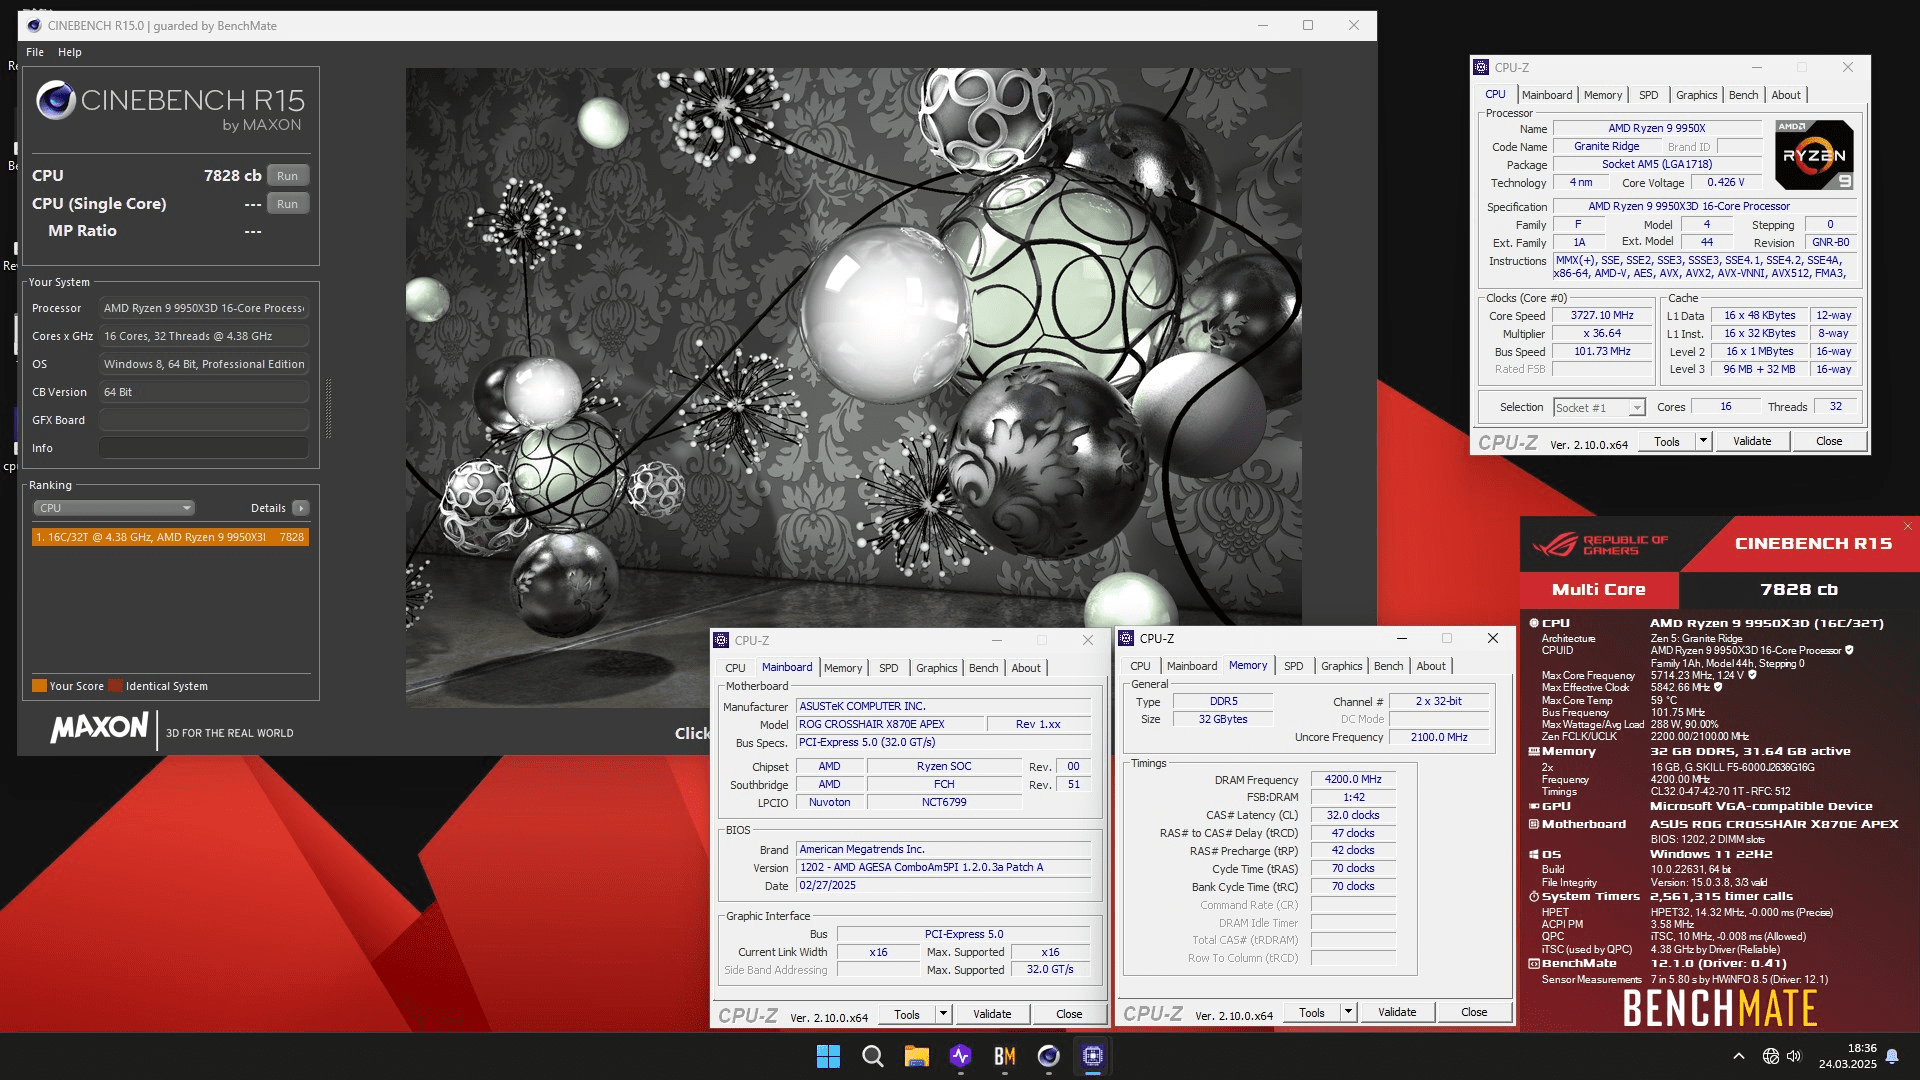Image resolution: width=1920 pixels, height=1080 pixels.
Task: Open taskbar Search magnifier
Action: 872,1056
